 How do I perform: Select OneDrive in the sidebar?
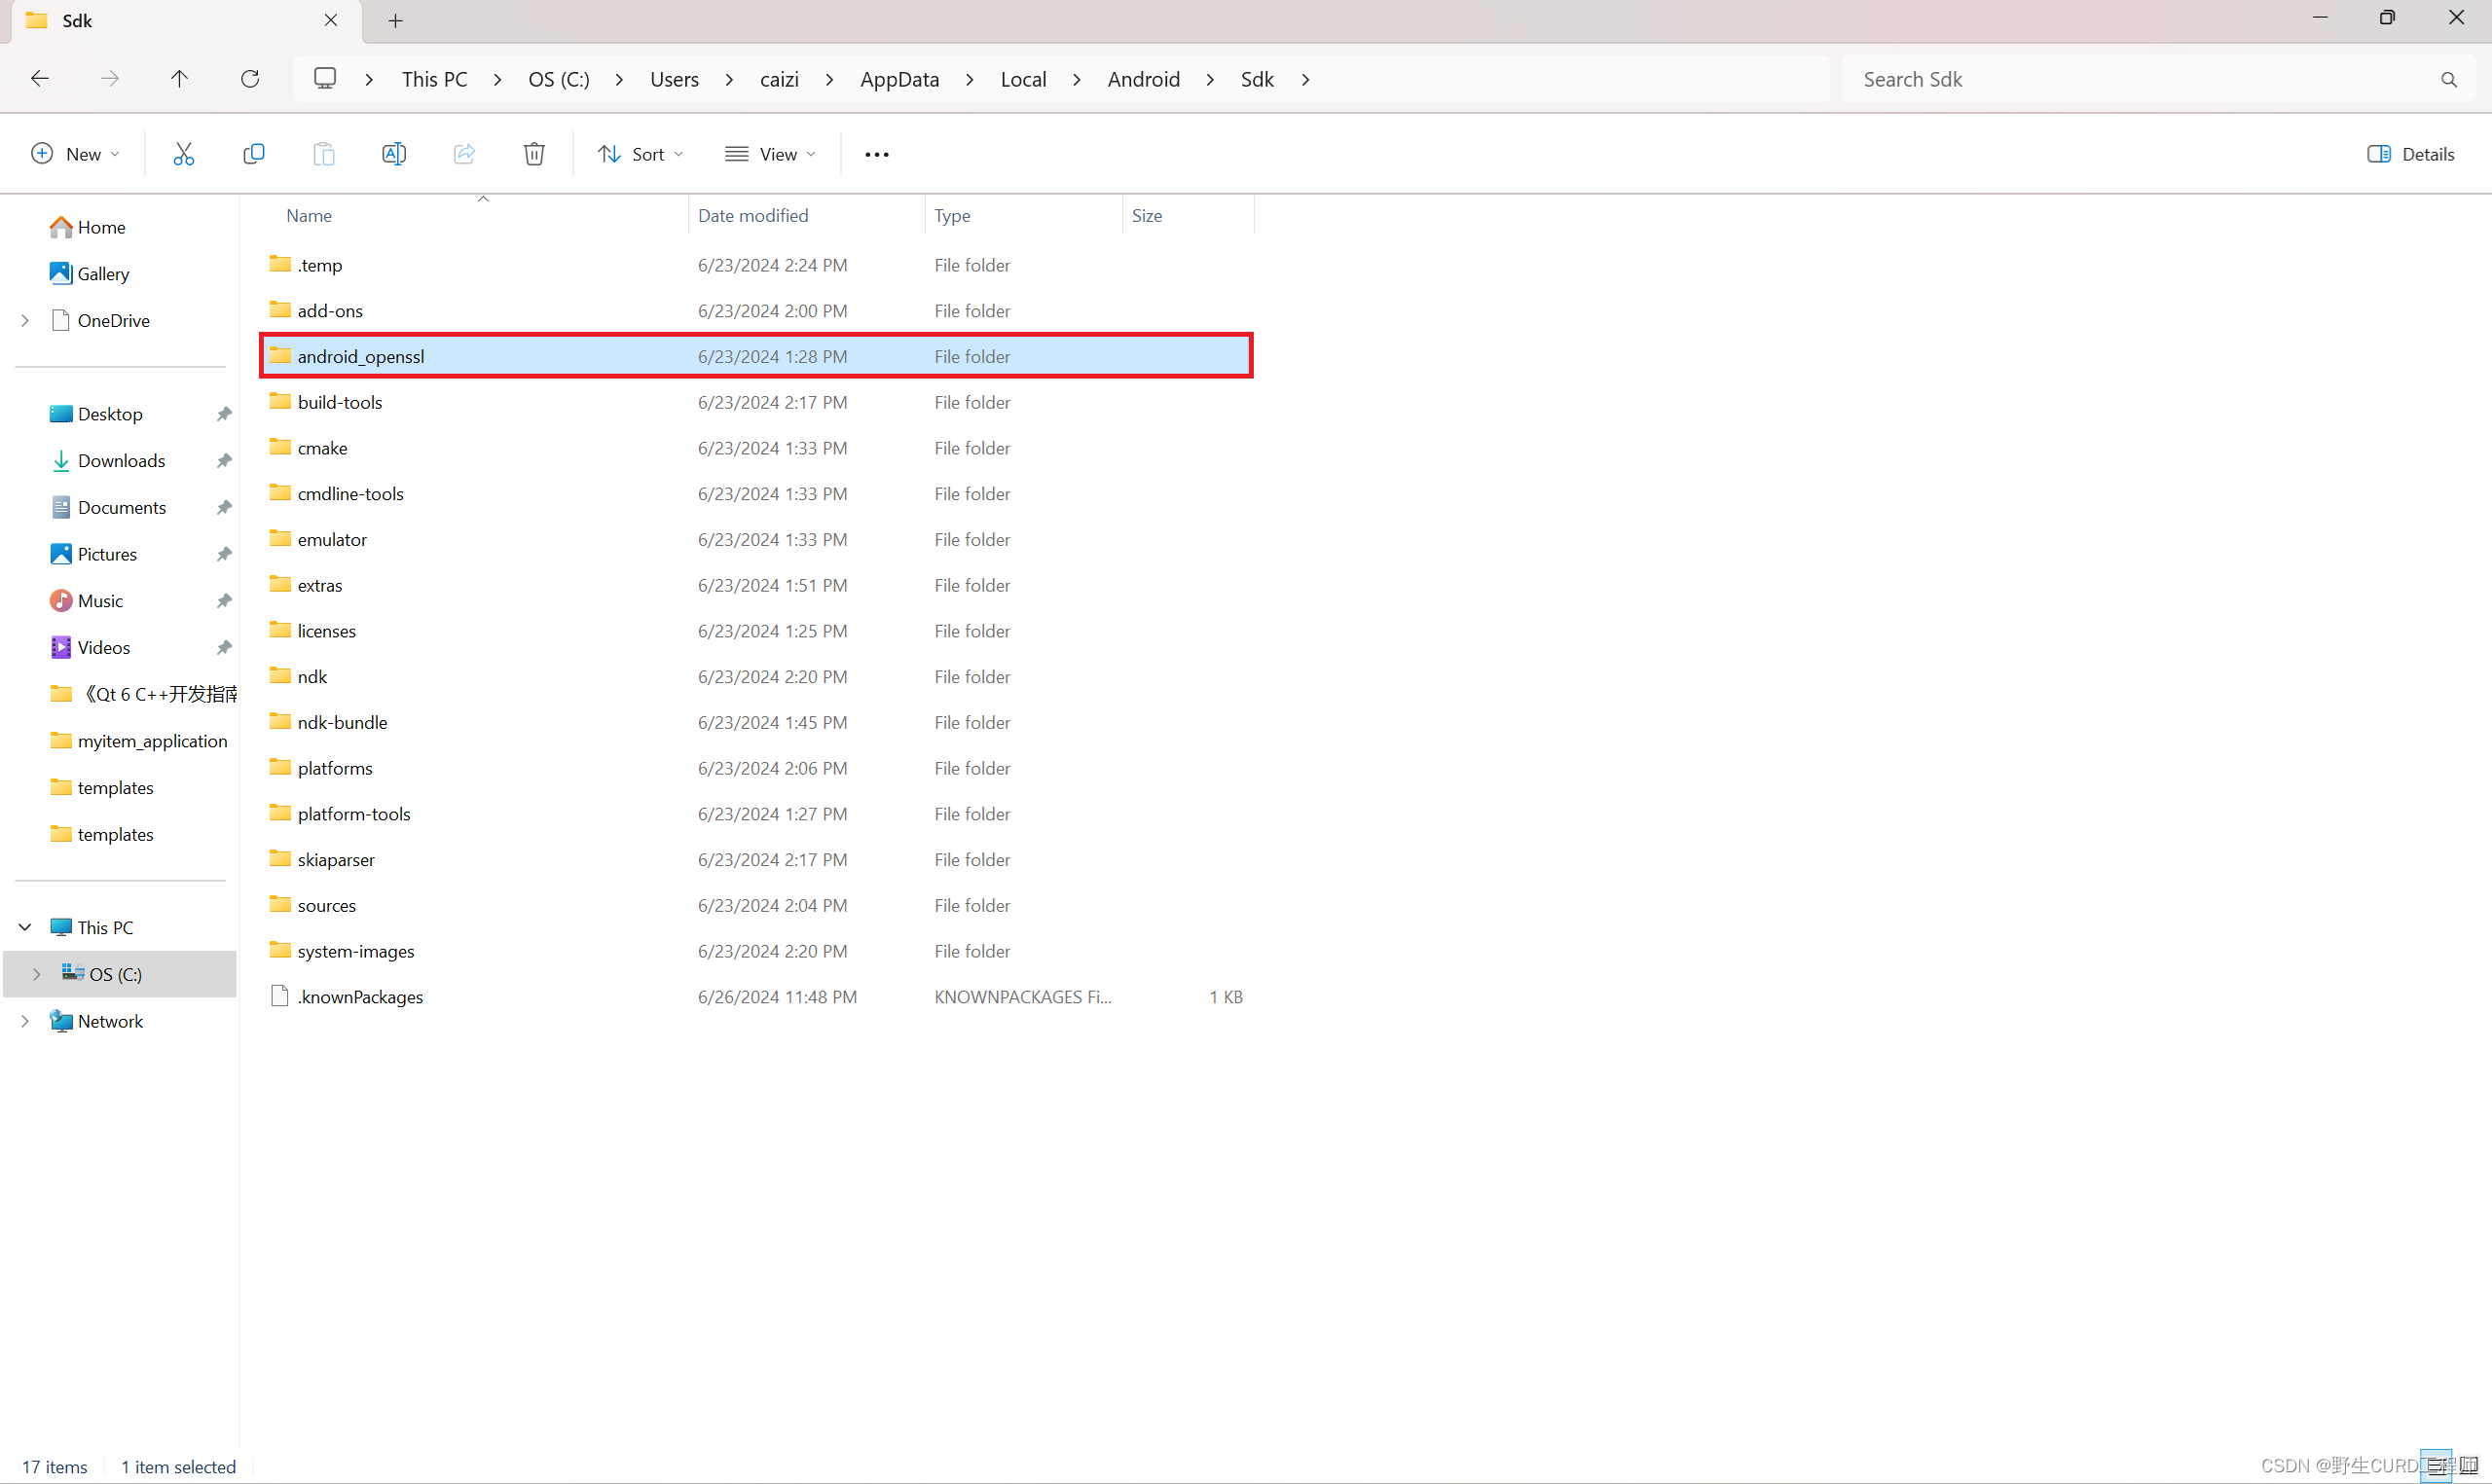tap(100, 320)
